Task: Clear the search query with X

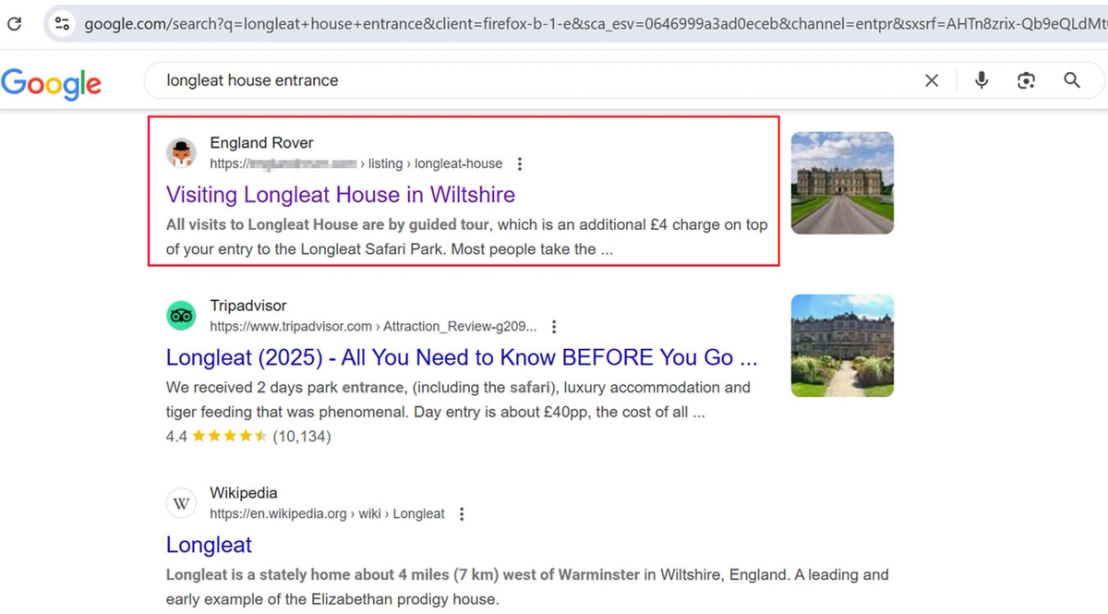Action: pos(931,81)
